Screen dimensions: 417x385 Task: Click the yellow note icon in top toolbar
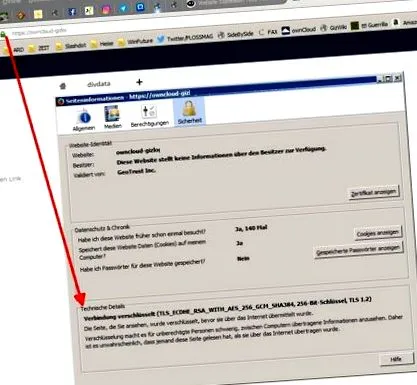point(38,14)
